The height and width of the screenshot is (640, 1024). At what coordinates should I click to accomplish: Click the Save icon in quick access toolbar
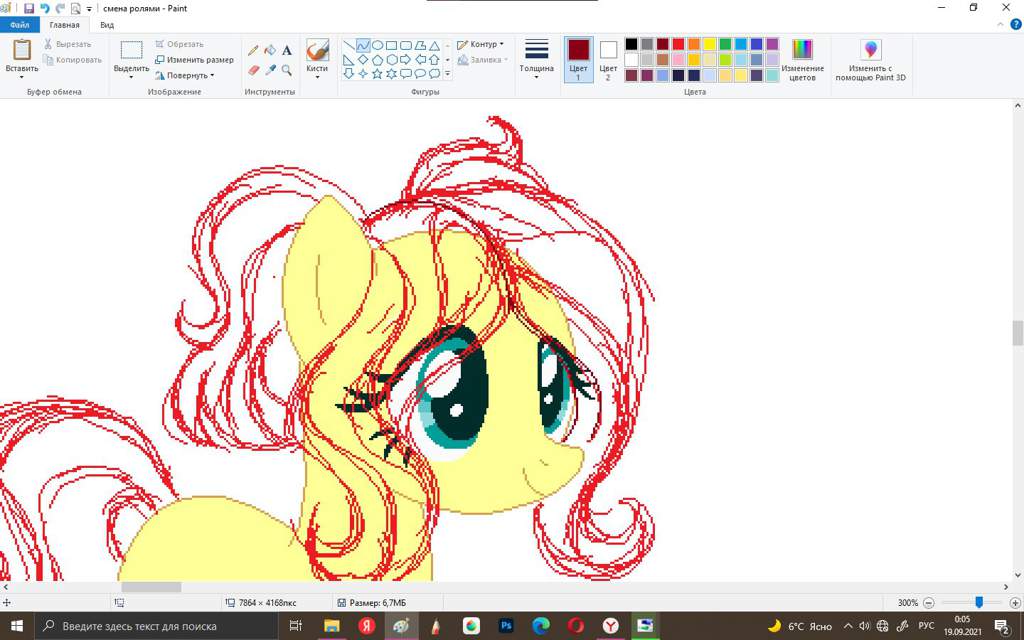(x=29, y=8)
